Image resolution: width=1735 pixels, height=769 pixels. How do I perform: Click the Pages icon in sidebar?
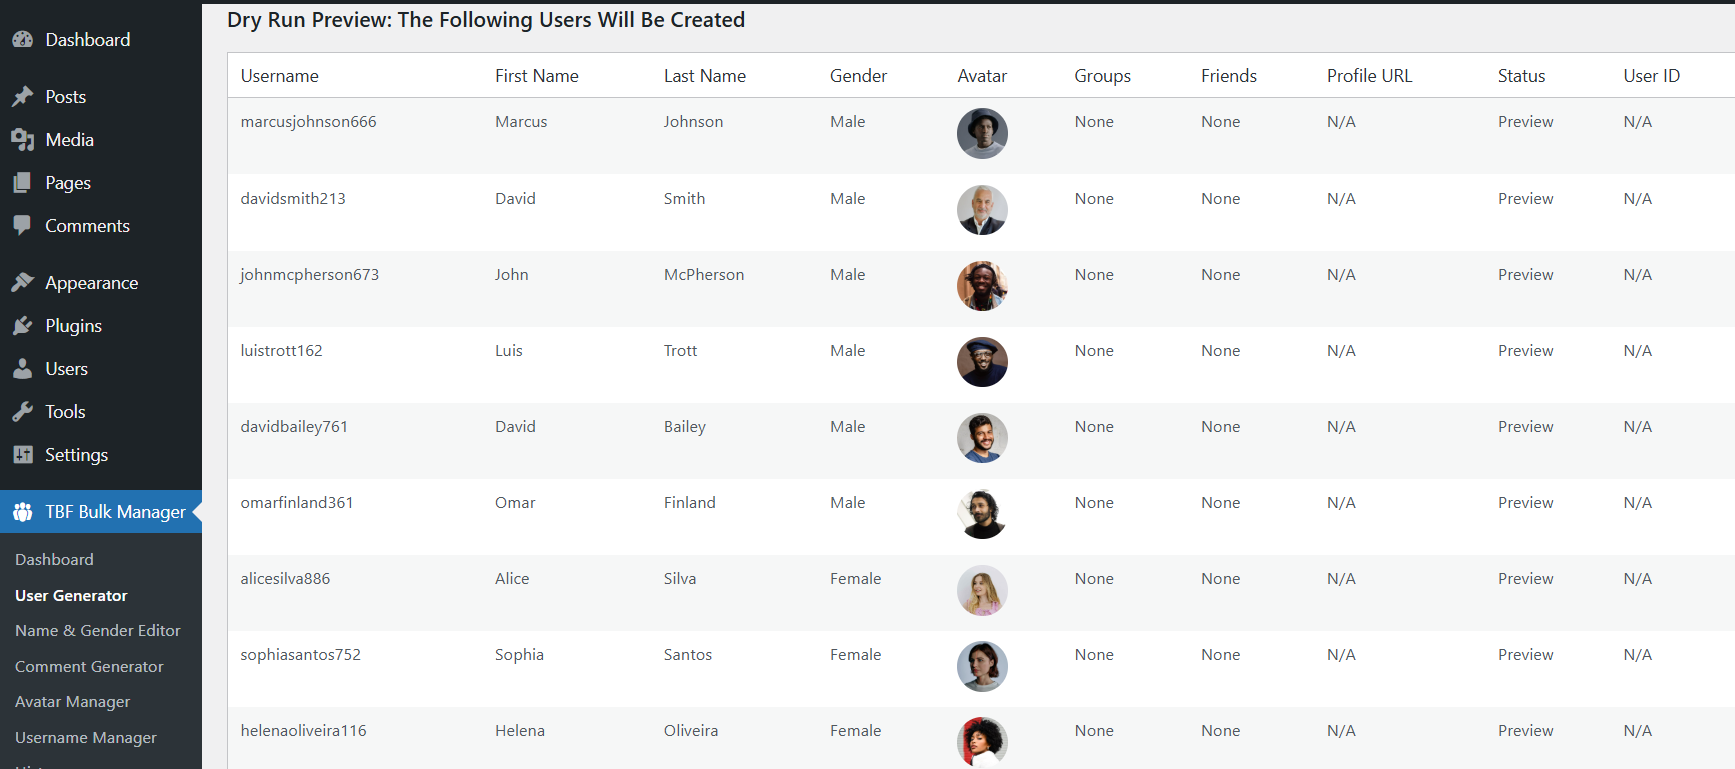[x=22, y=183]
